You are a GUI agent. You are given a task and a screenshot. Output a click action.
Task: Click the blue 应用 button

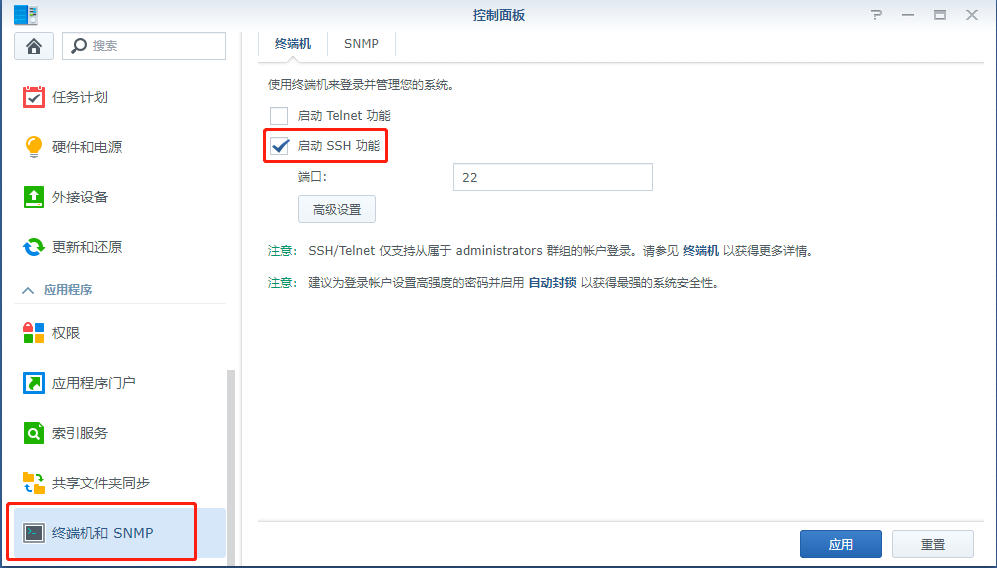coord(841,544)
